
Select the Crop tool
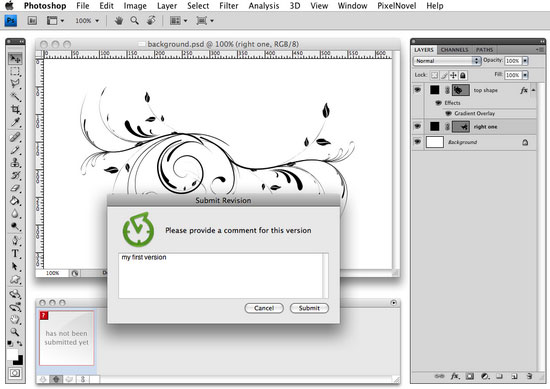coord(15,109)
